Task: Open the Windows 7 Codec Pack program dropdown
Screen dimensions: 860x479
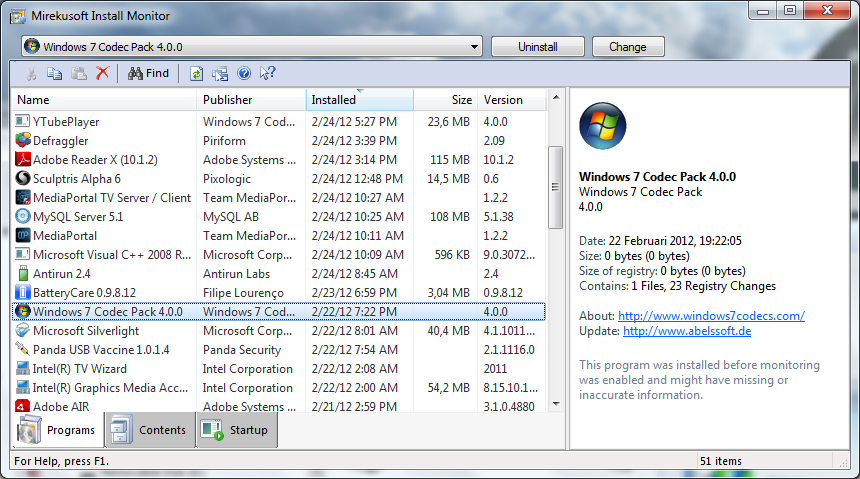Action: pyautogui.click(x=474, y=47)
